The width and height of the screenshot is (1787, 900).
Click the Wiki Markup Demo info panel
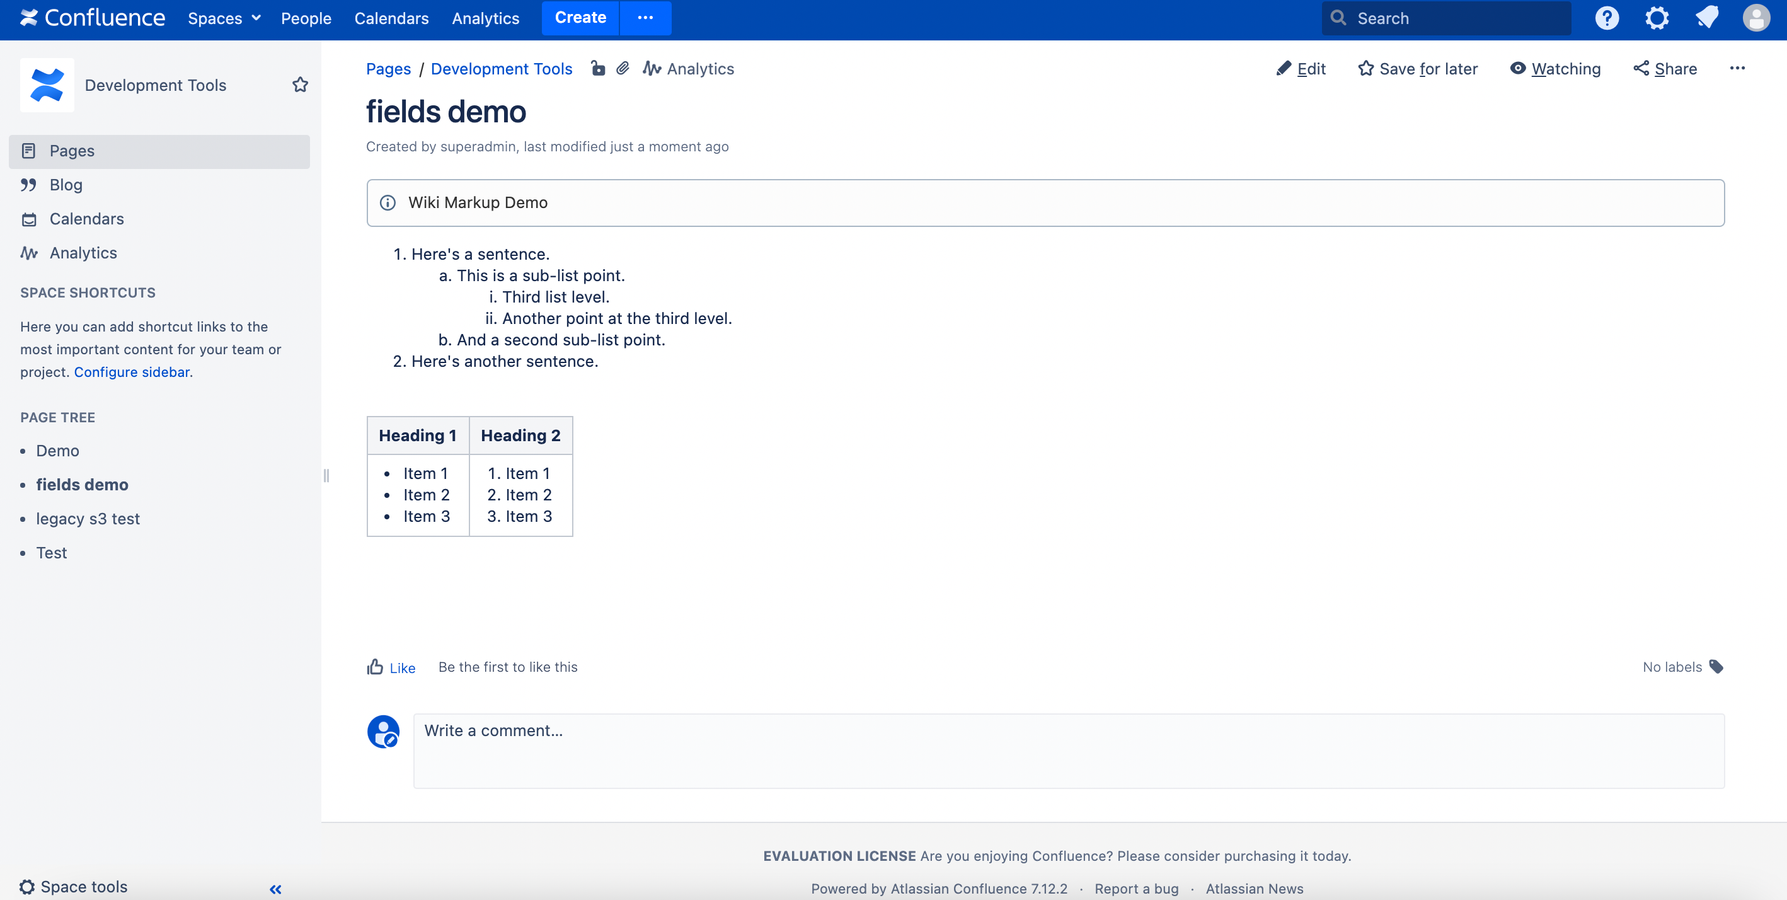coord(1045,203)
